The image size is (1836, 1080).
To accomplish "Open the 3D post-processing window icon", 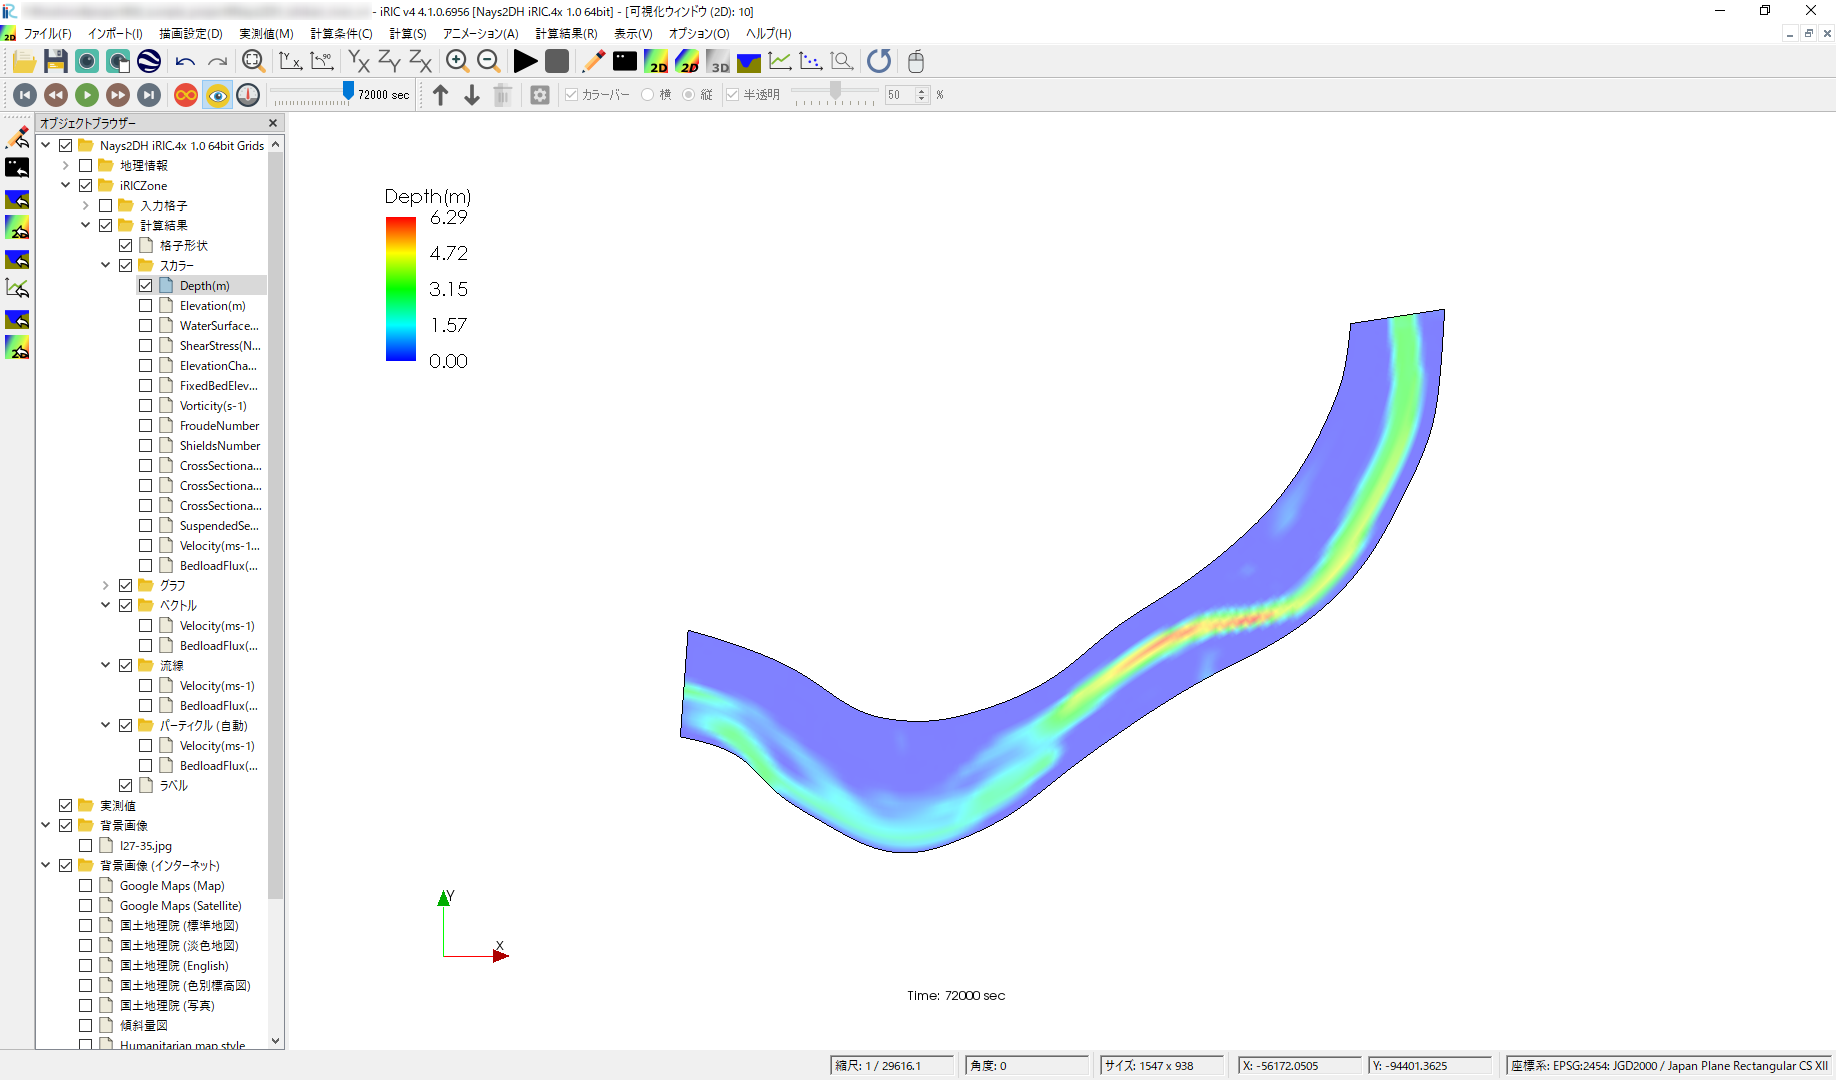I will pyautogui.click(x=718, y=62).
